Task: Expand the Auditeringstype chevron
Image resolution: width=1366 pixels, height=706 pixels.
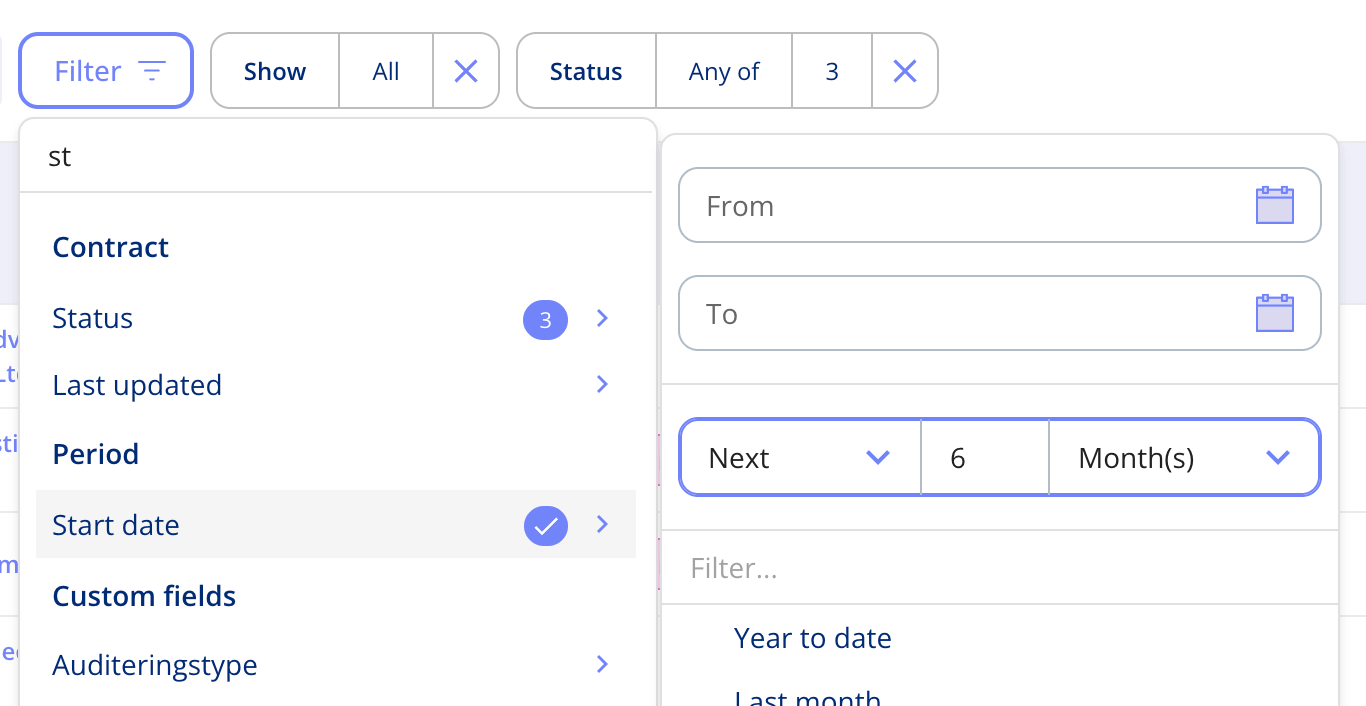Action: point(602,664)
